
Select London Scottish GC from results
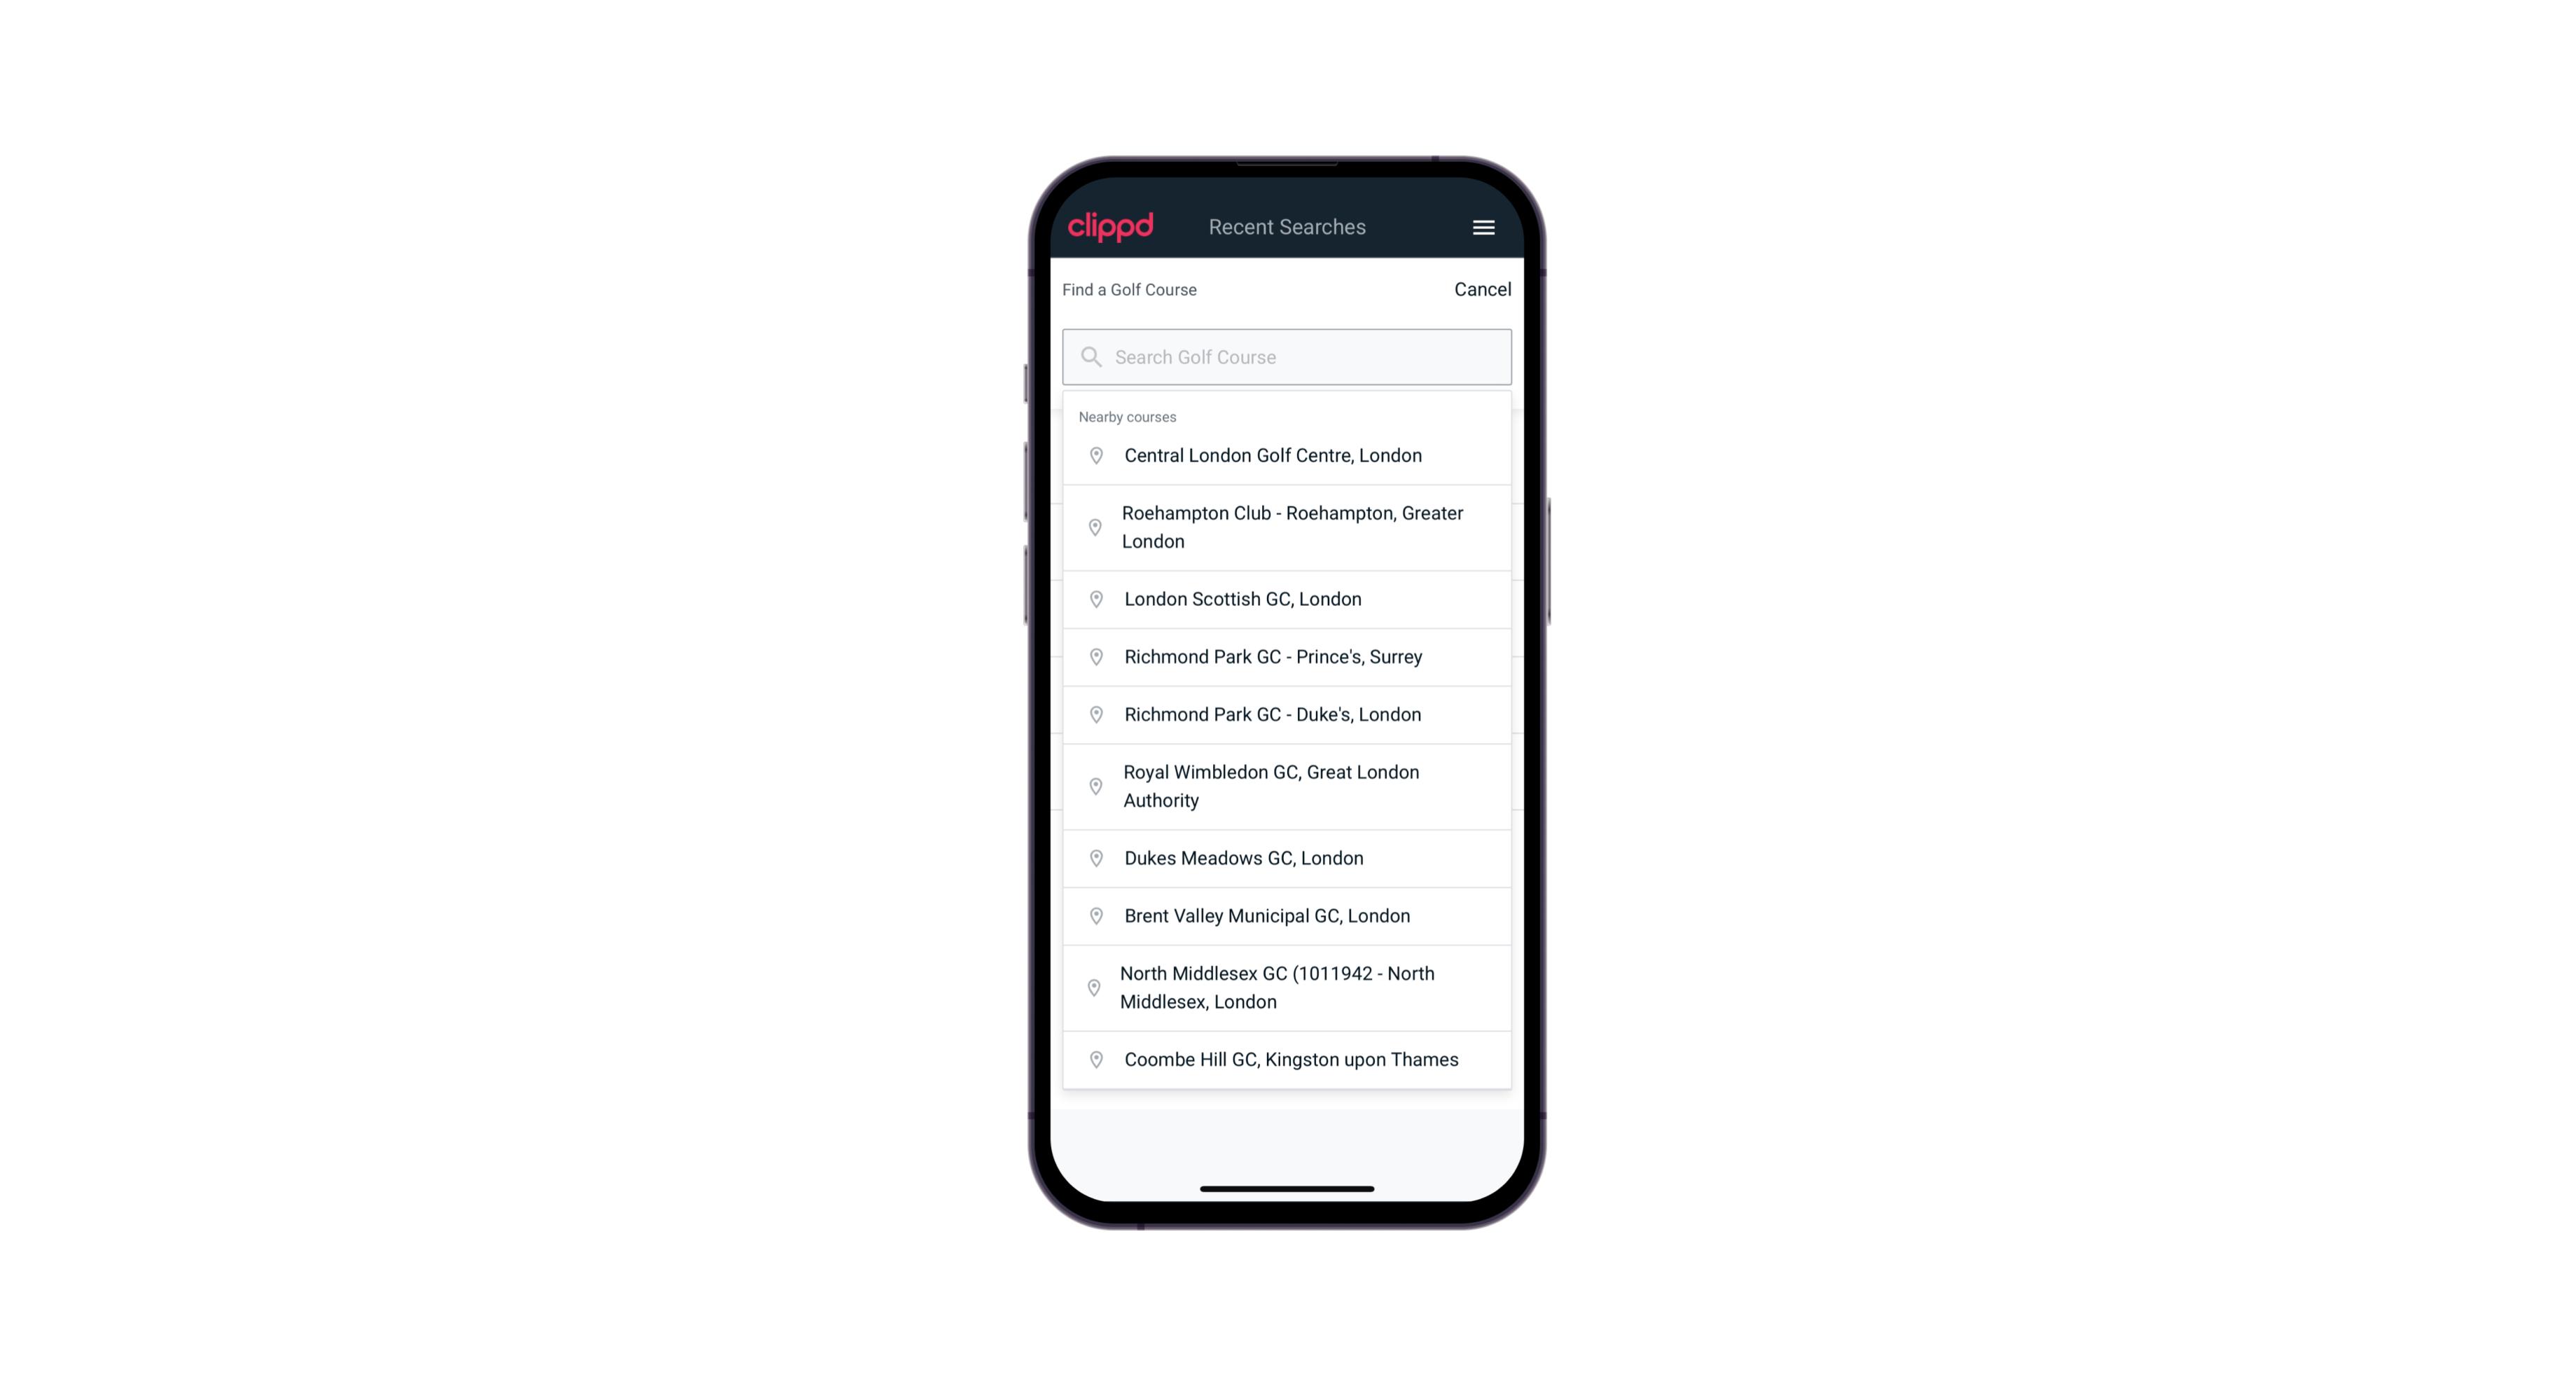click(1288, 597)
